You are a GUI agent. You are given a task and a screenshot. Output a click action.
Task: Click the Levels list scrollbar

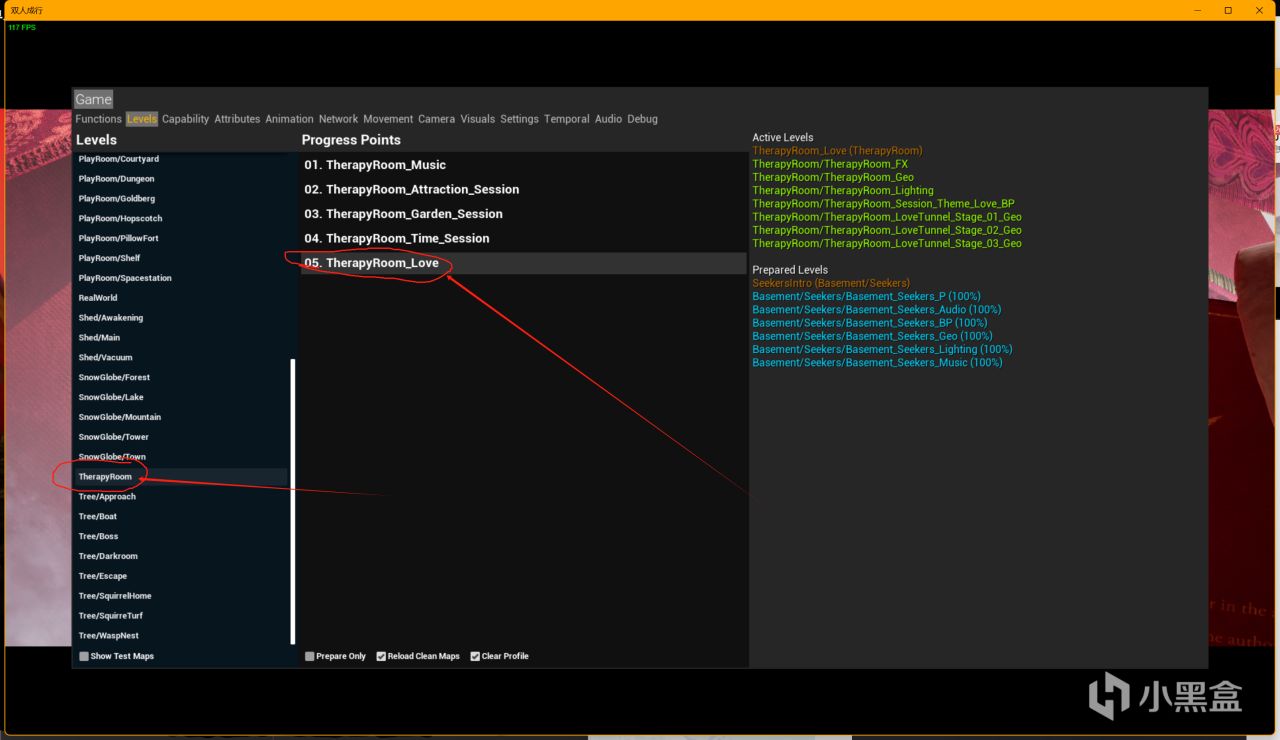click(293, 501)
